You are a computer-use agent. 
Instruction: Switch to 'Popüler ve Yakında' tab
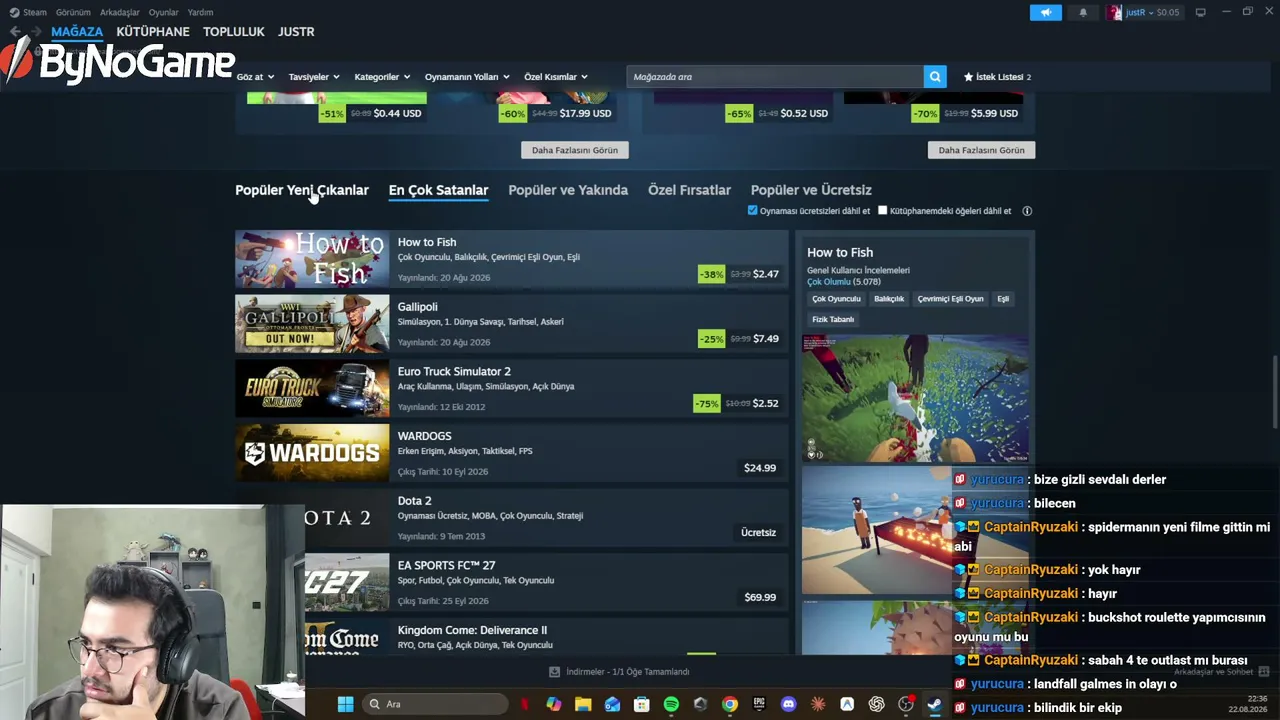point(568,190)
